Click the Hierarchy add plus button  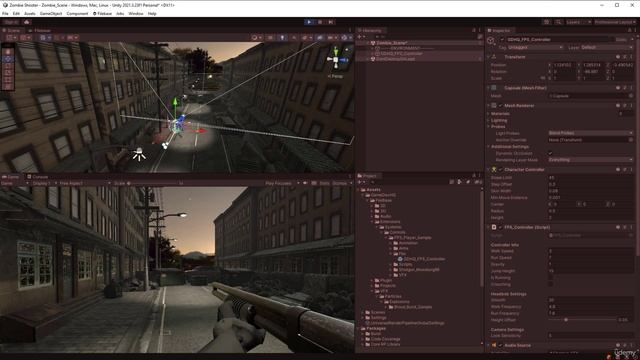(360, 37)
